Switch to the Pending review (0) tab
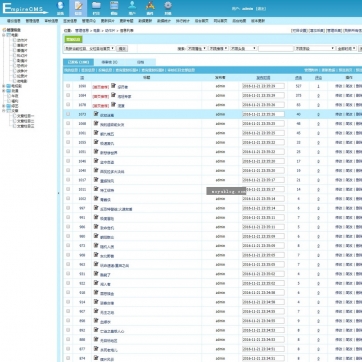 pos(109,62)
